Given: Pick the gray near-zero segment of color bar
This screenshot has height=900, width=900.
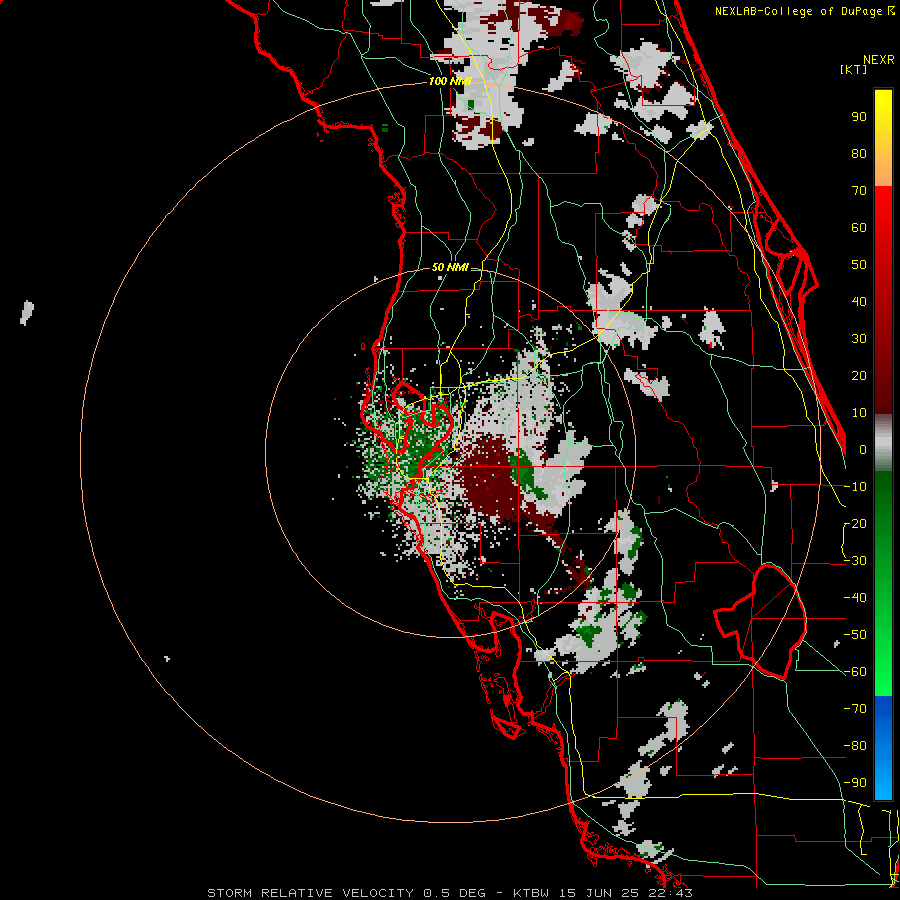Looking at the screenshot, I should [883, 443].
